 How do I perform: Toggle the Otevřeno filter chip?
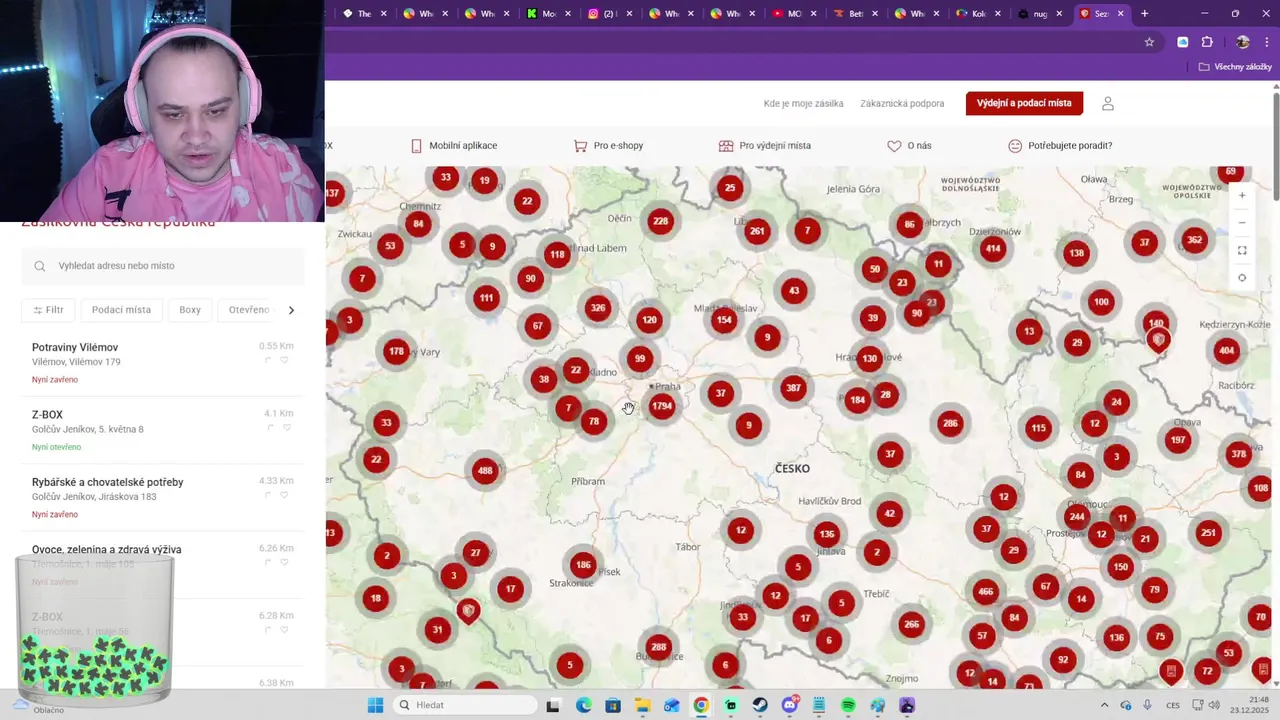(248, 310)
